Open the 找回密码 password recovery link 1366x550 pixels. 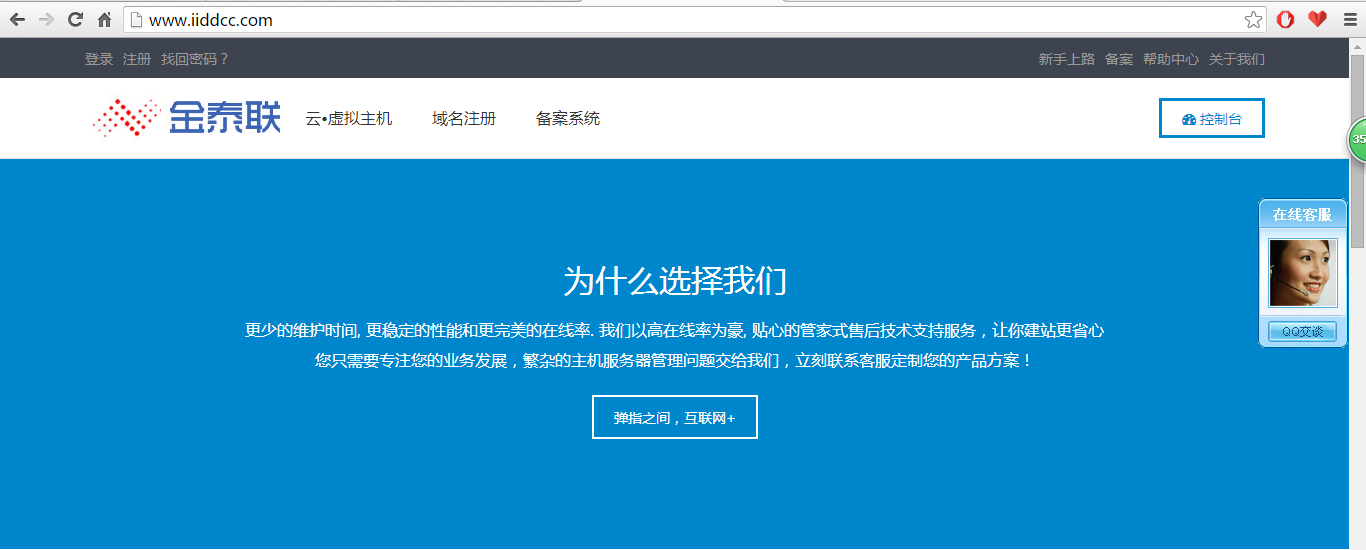195,59
